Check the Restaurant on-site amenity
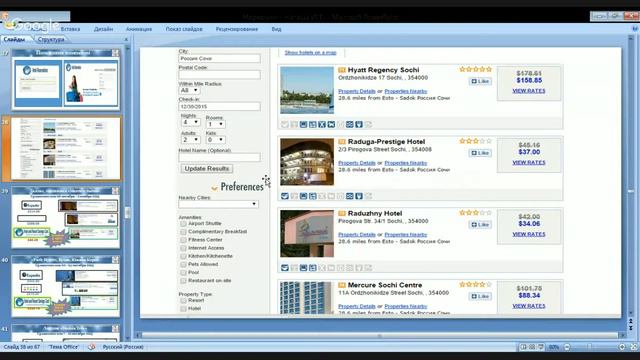This screenshot has width=640, height=360. click(183, 281)
